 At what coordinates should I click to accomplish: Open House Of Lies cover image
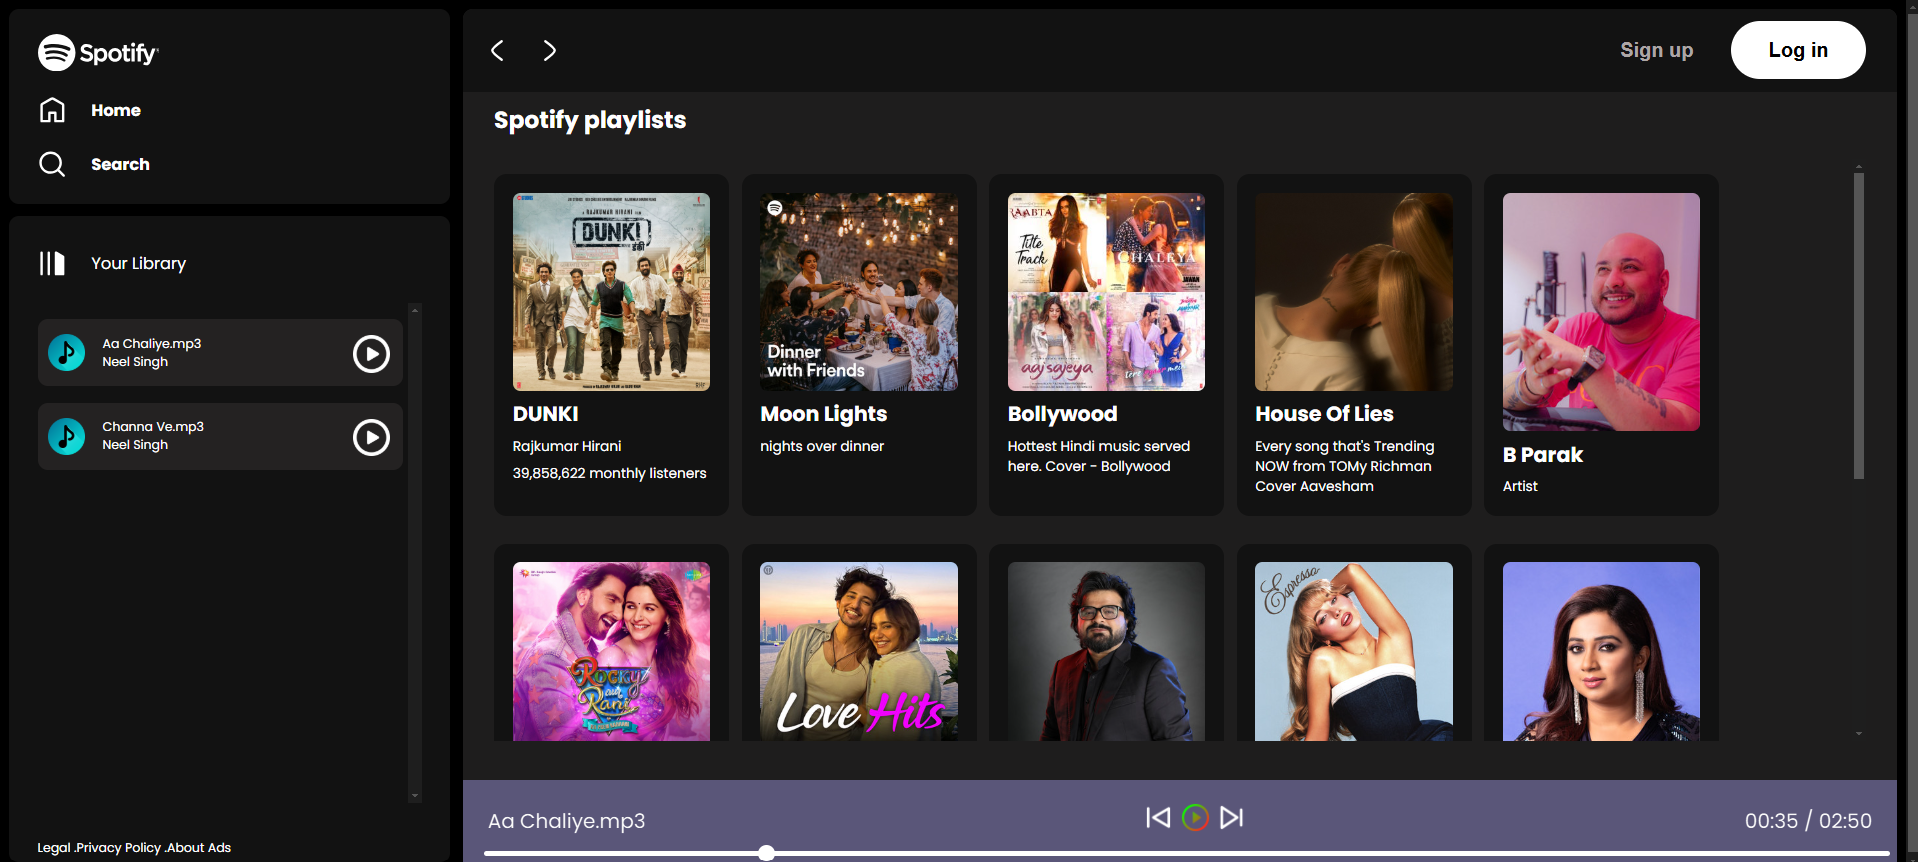click(1354, 292)
